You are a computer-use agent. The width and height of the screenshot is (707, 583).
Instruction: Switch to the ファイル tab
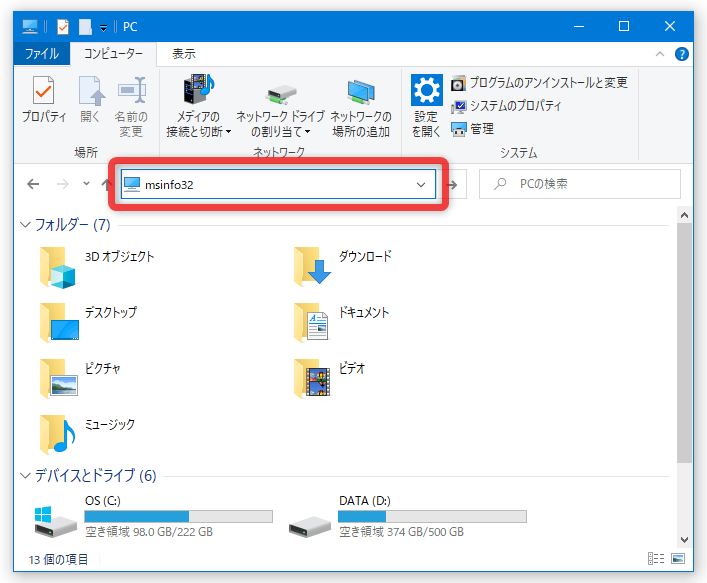[41, 54]
